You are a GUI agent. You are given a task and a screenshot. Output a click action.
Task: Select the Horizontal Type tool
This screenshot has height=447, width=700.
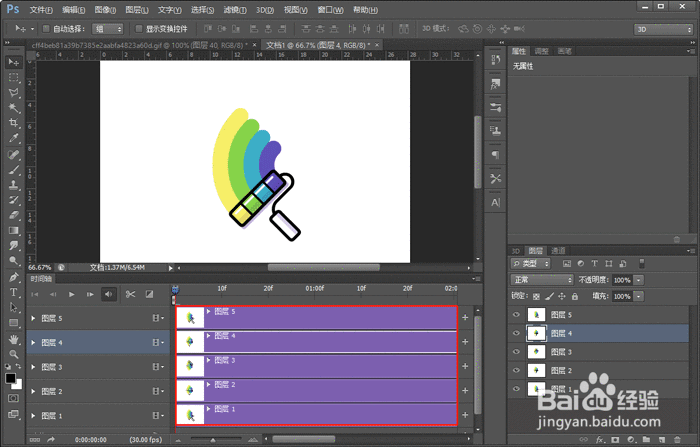pyautogui.click(x=13, y=292)
